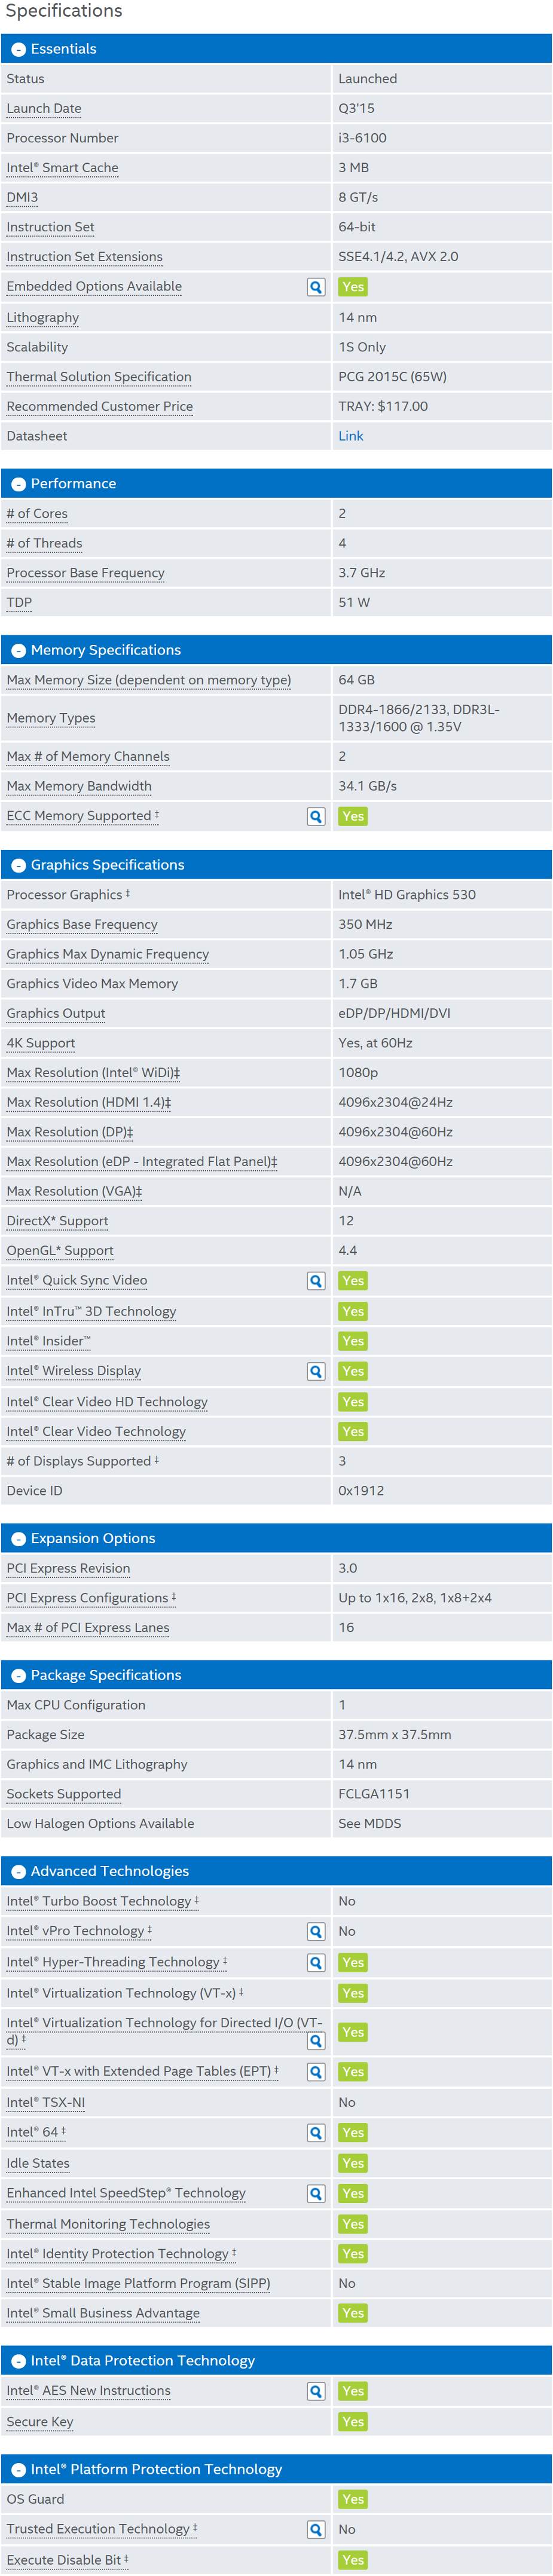Collapse the Advanced Technologies section
Screen dimensions: 553x2576
coord(18,1871)
